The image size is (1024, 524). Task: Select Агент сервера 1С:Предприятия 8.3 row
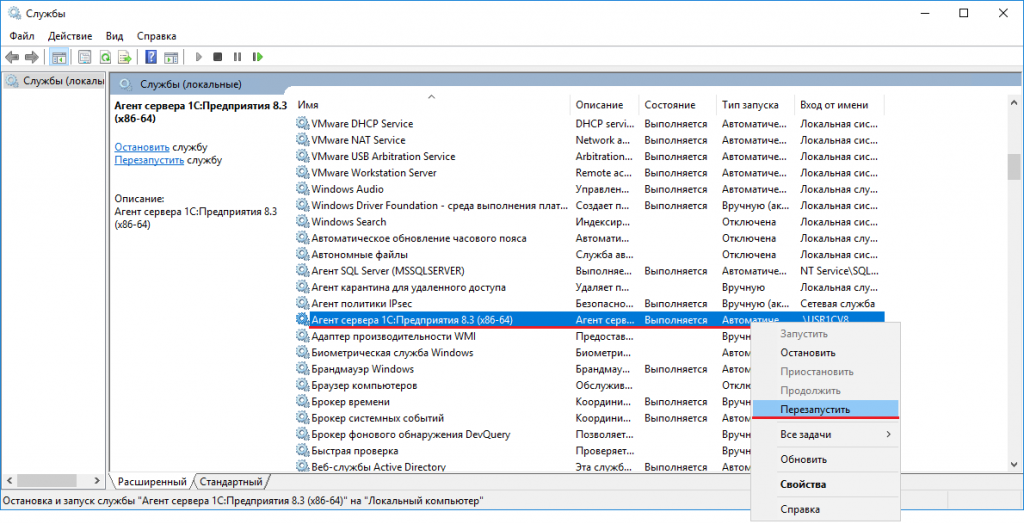590,320
